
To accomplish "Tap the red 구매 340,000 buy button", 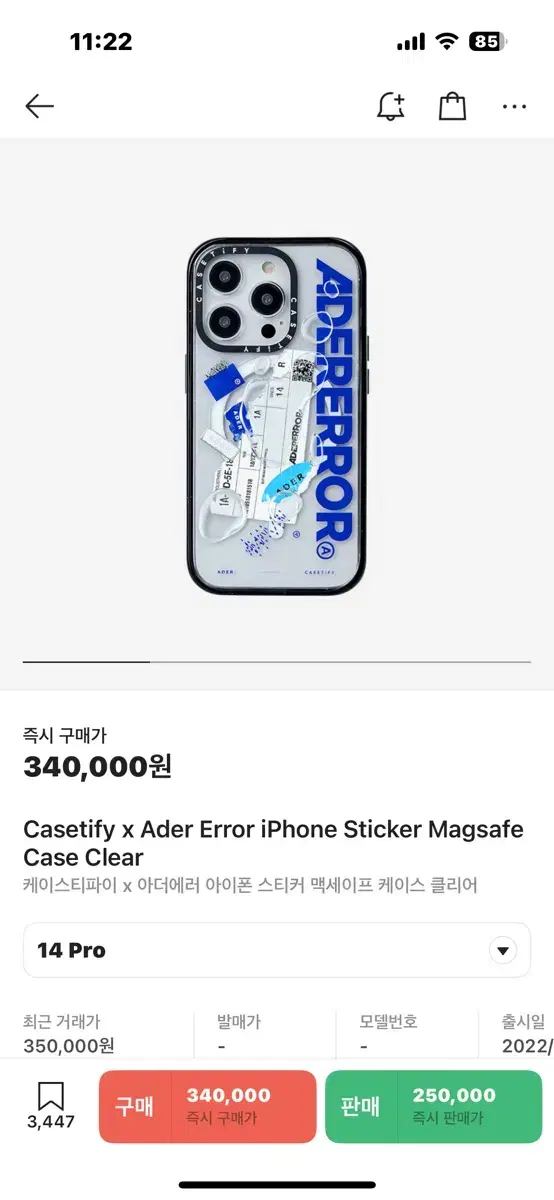I will (x=207, y=1107).
